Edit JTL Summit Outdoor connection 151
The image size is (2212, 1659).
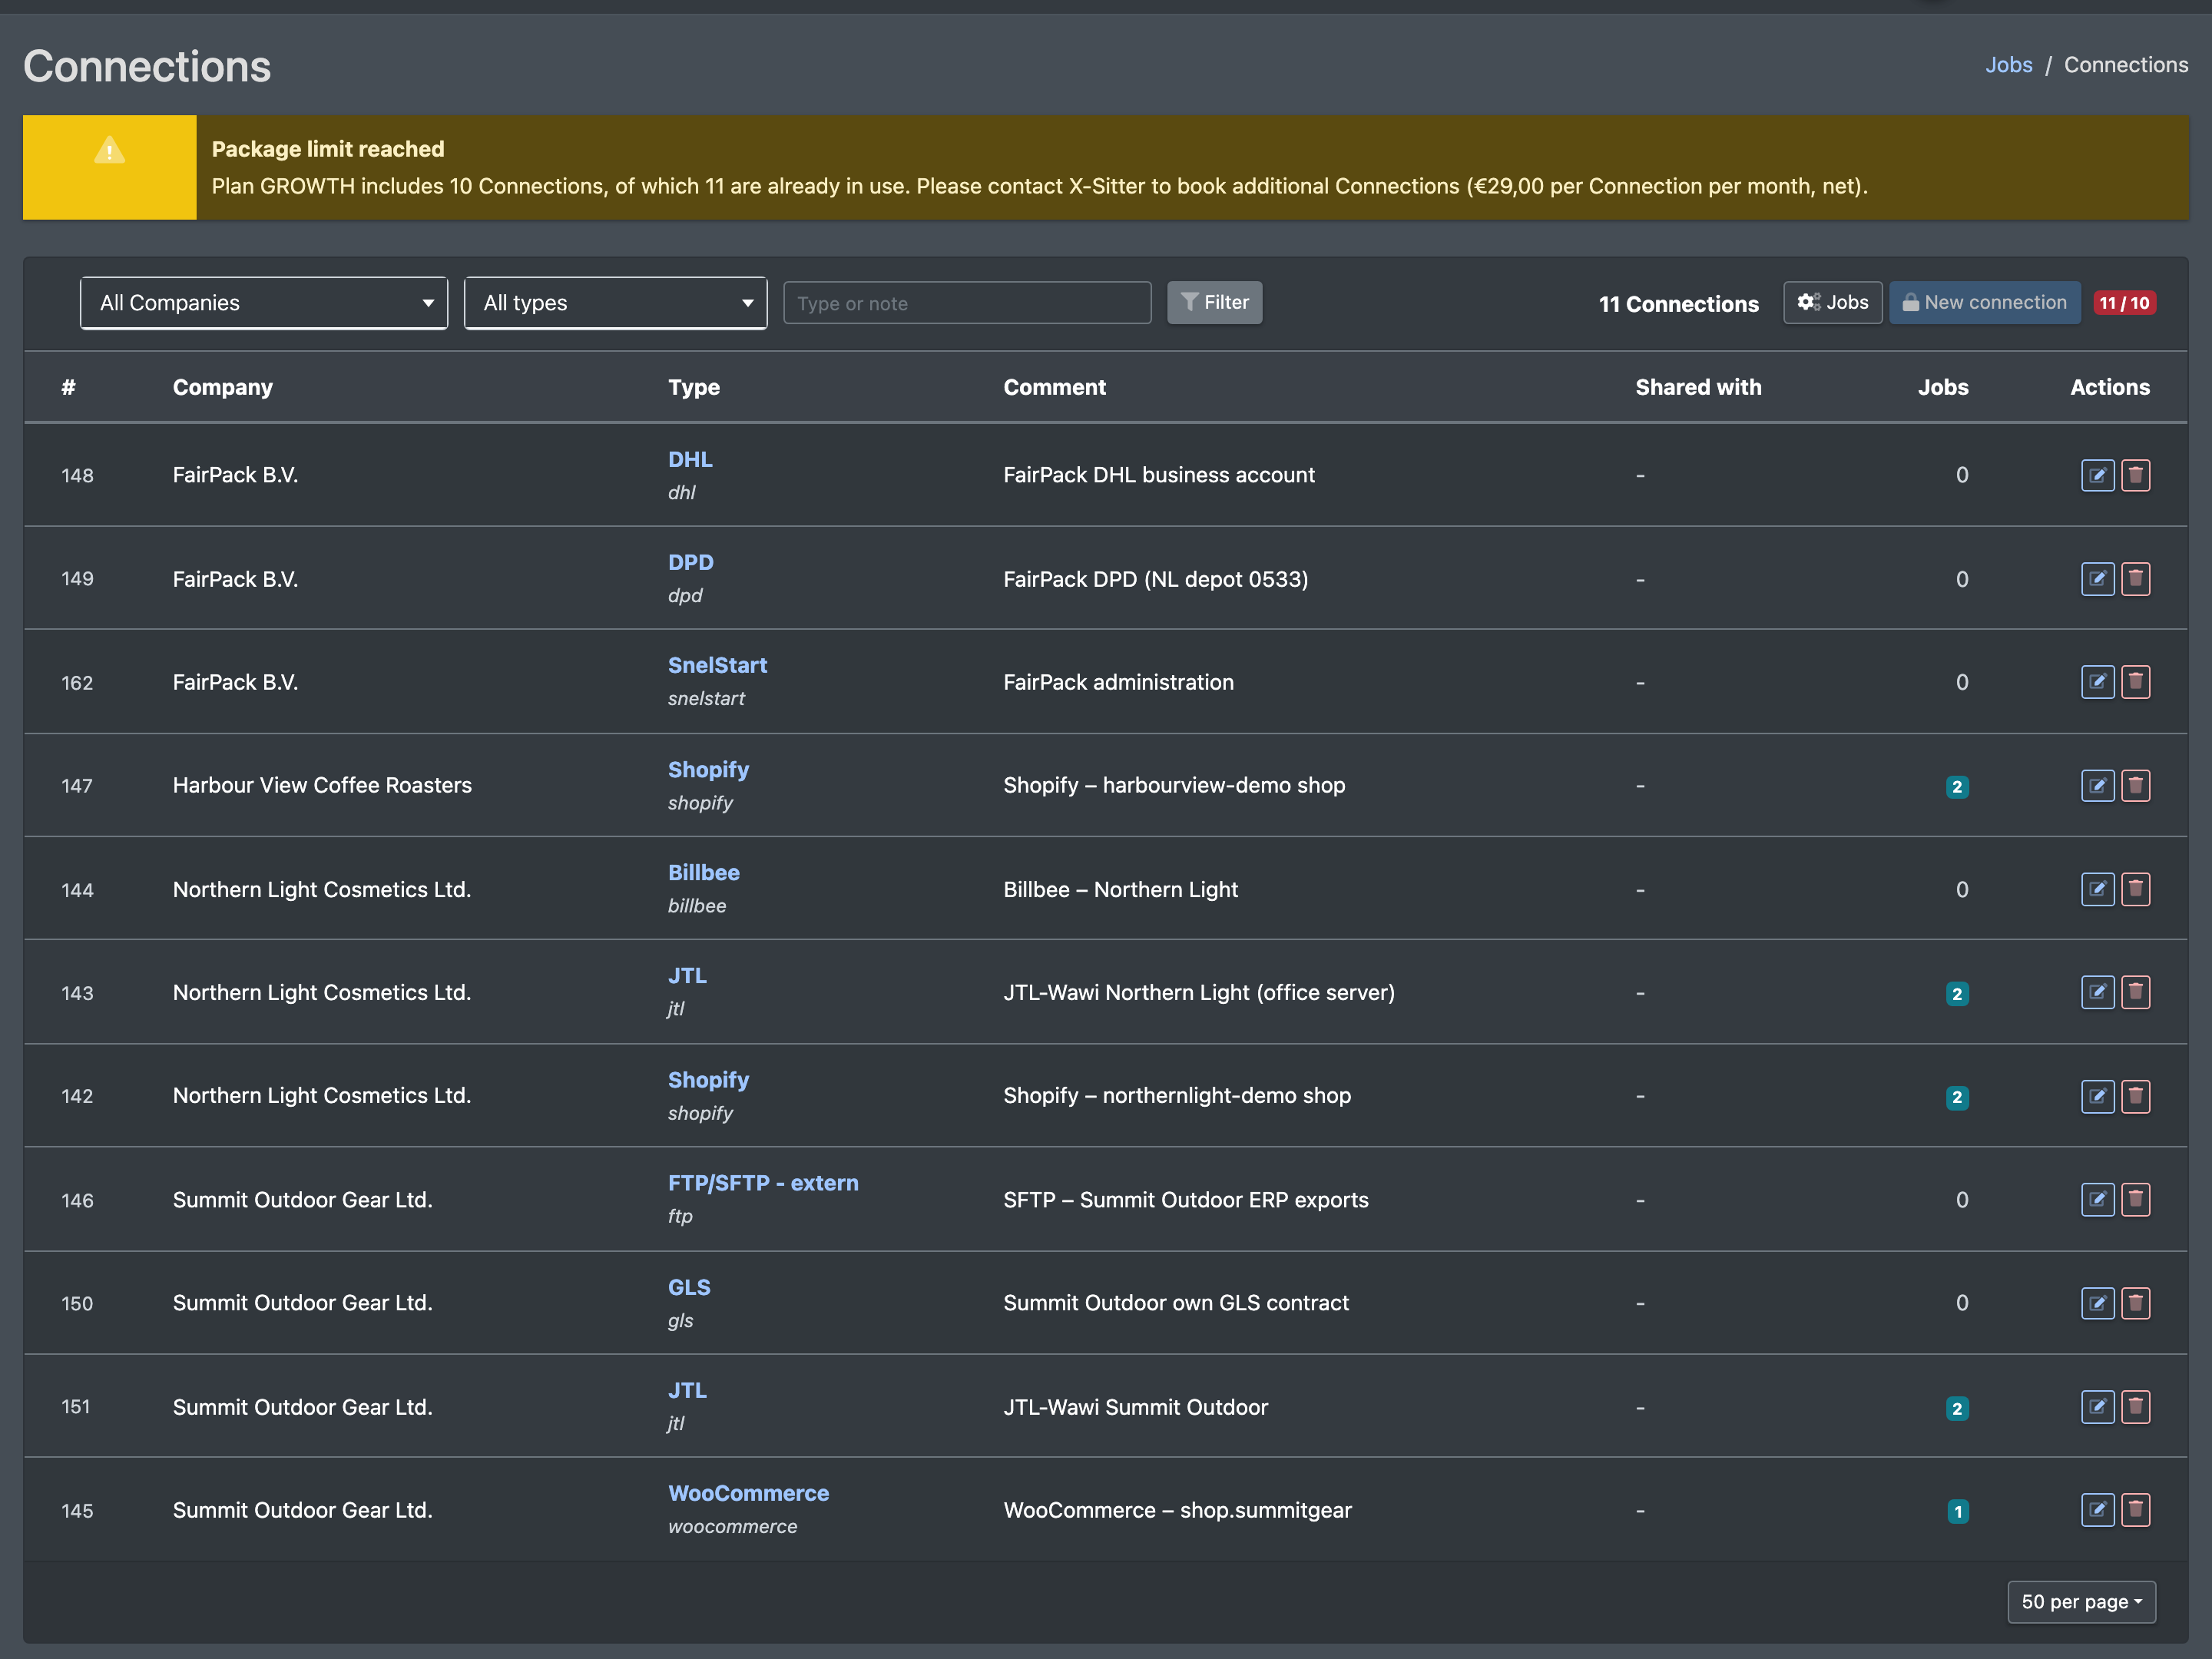(2097, 1407)
